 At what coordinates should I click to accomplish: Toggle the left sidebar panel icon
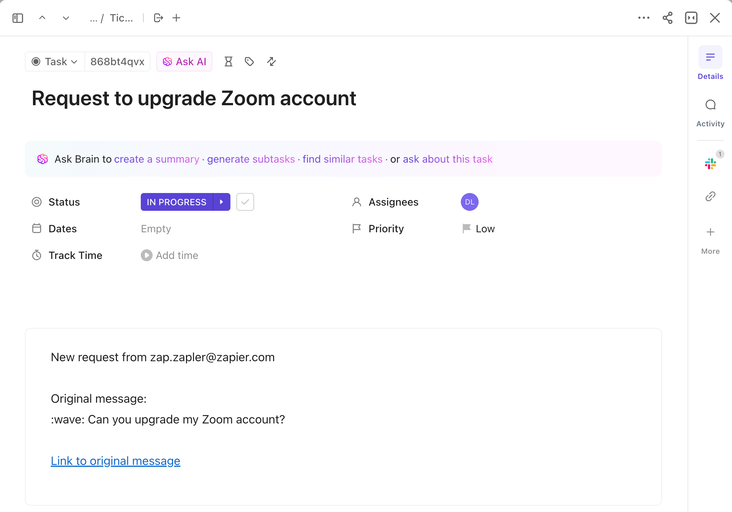coord(18,18)
